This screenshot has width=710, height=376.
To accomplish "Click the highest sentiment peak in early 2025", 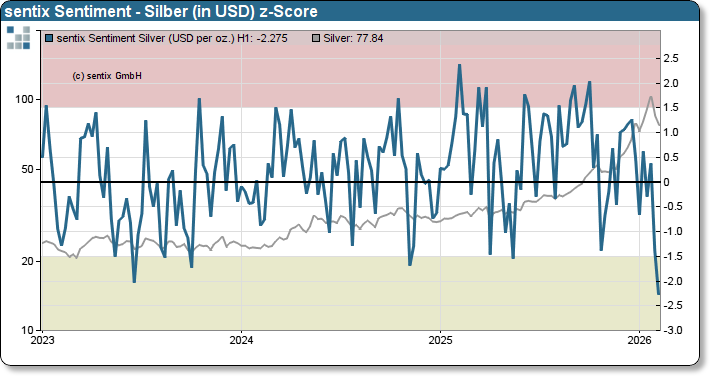I will coord(459,65).
